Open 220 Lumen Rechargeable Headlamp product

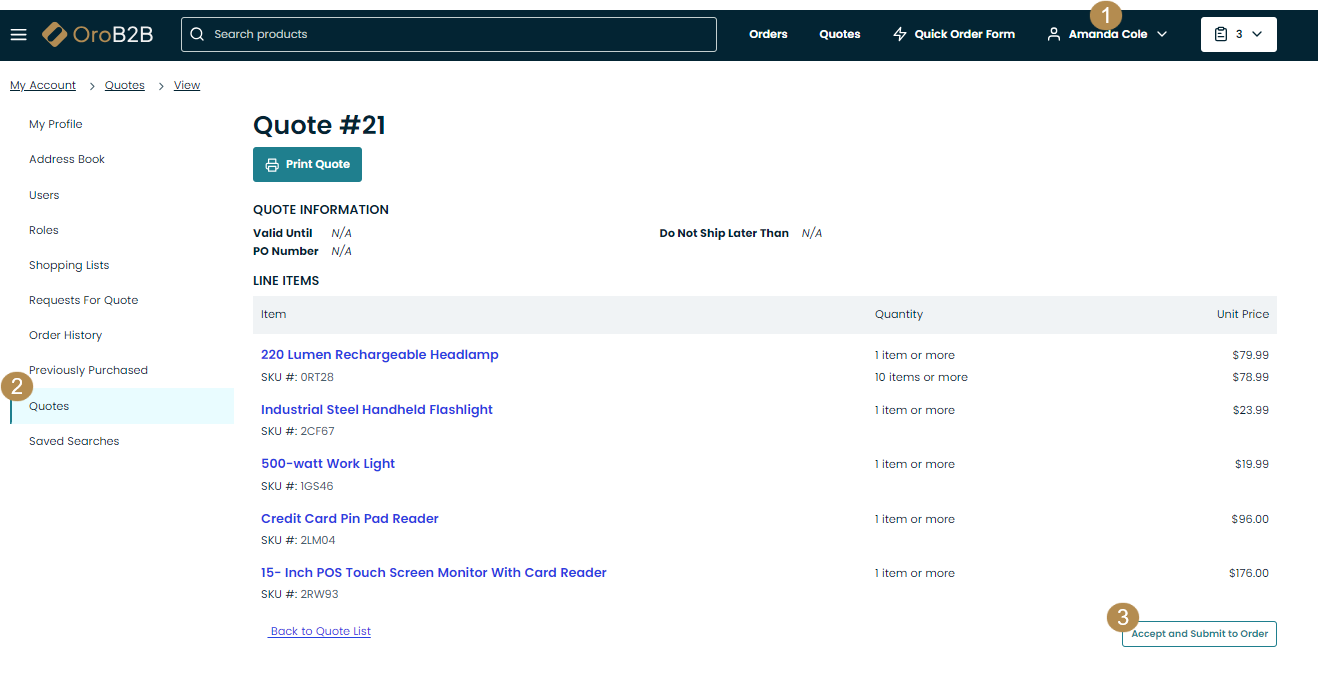379,355
